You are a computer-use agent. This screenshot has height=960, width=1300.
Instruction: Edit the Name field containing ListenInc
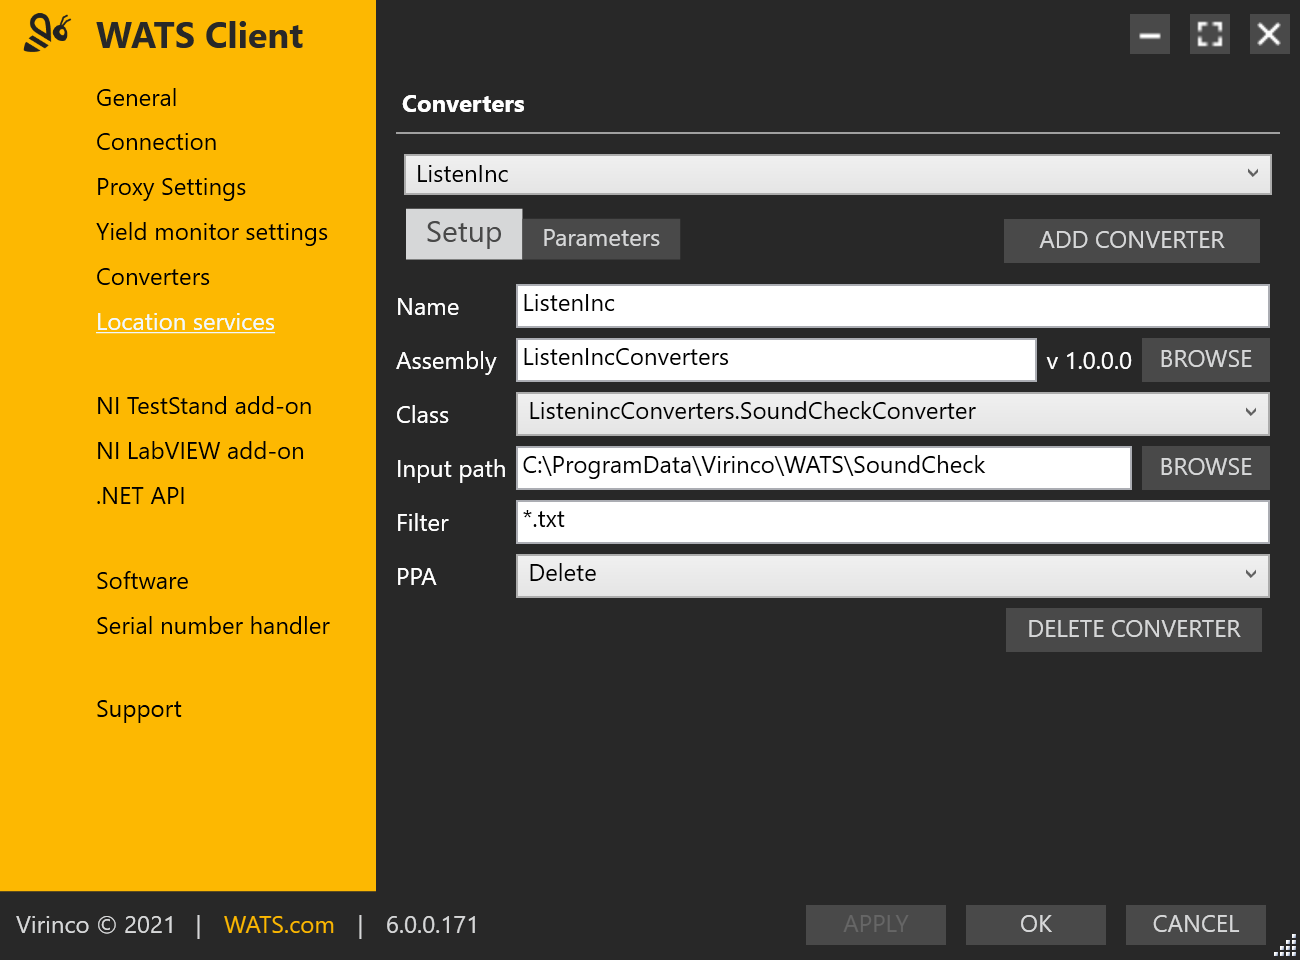pos(893,306)
